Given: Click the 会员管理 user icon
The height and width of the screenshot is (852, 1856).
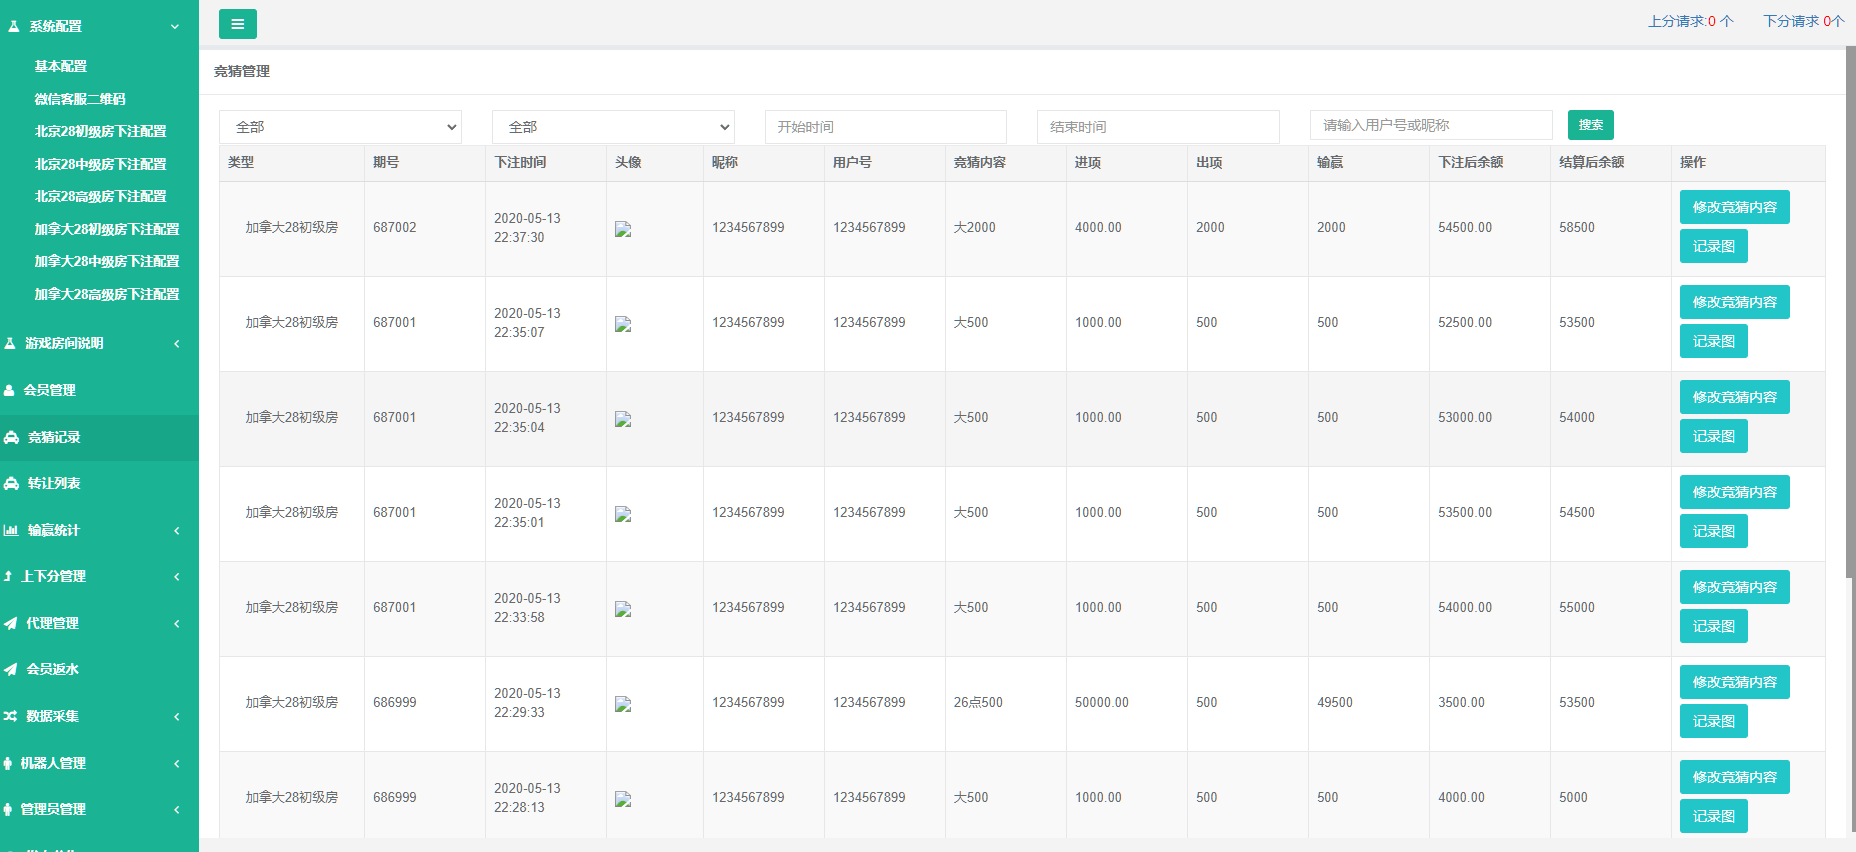Looking at the screenshot, I should click(9, 390).
